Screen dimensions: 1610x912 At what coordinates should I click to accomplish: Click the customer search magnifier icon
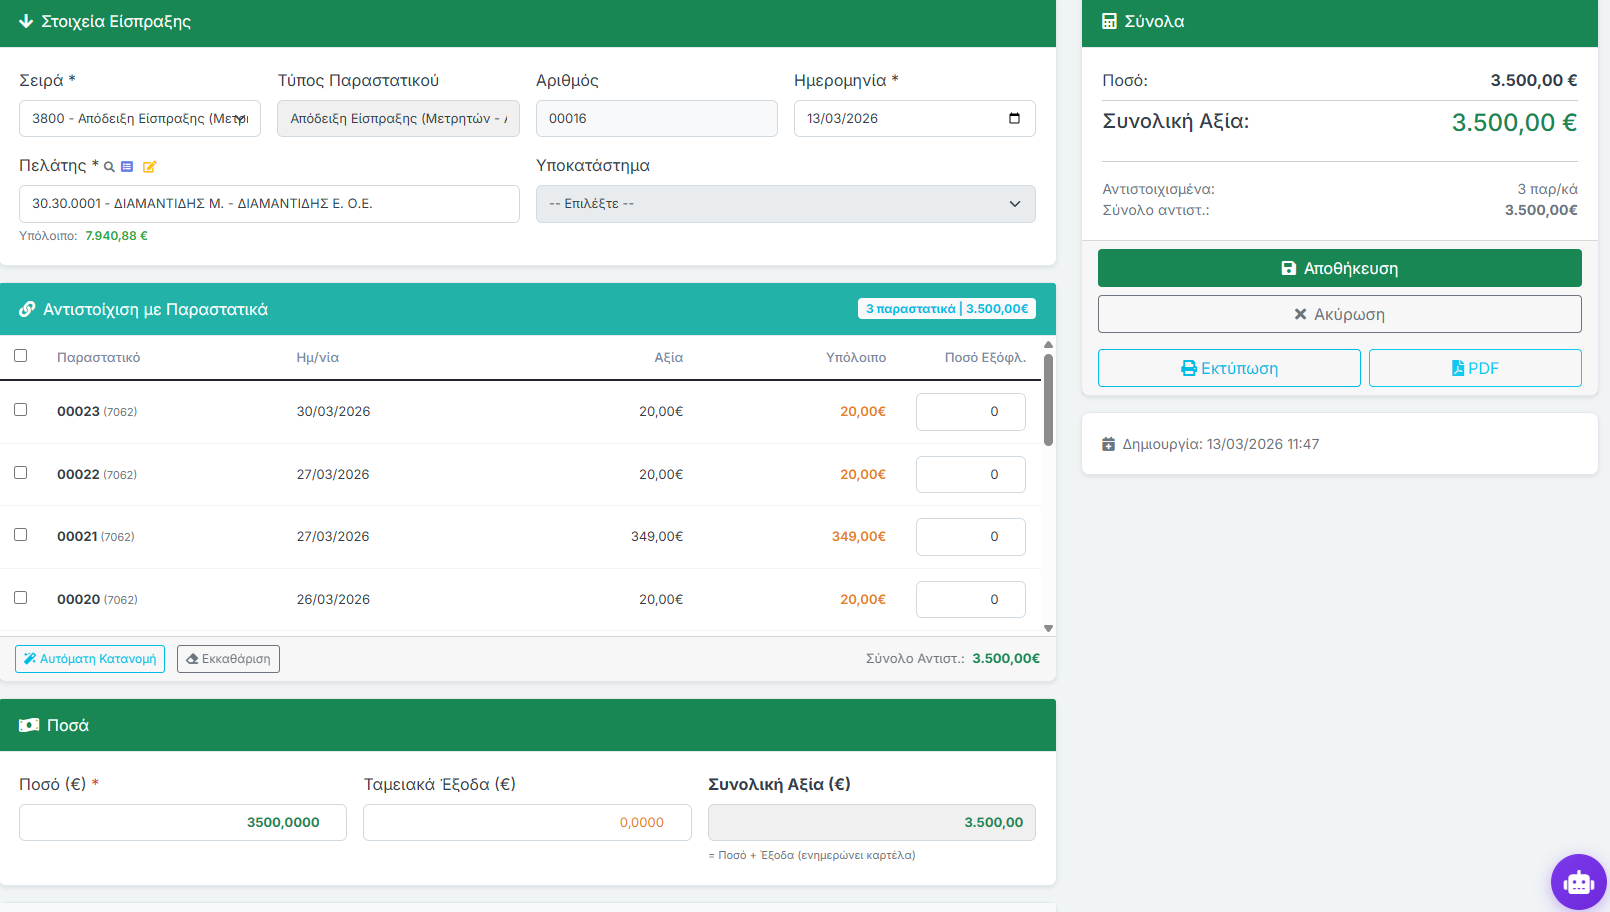[109, 167]
